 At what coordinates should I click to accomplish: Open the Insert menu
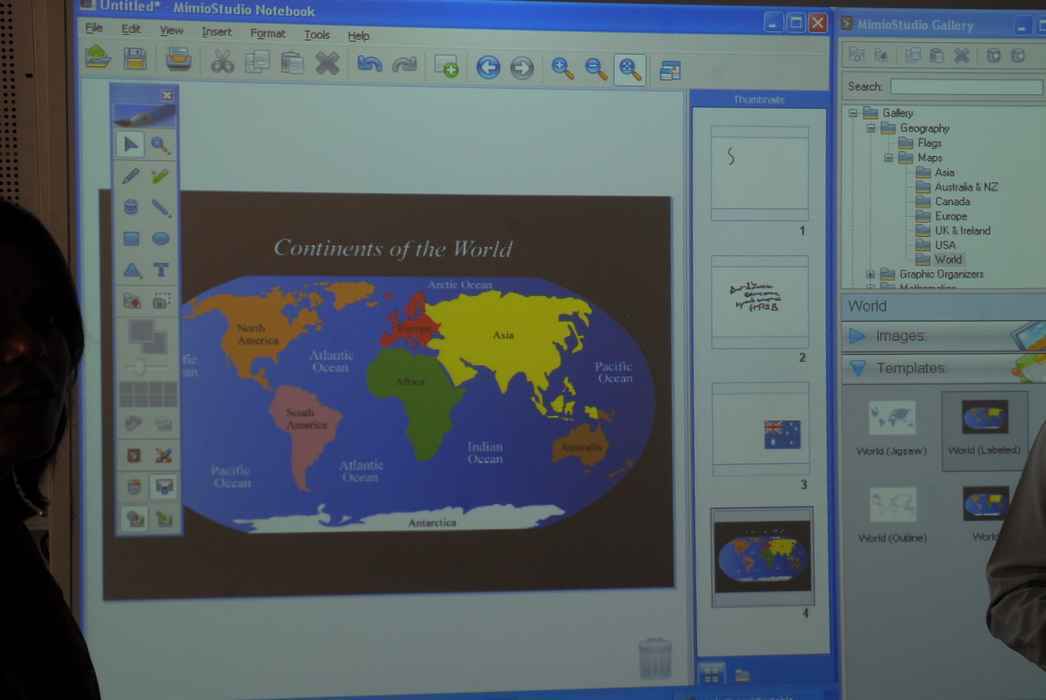[x=216, y=32]
